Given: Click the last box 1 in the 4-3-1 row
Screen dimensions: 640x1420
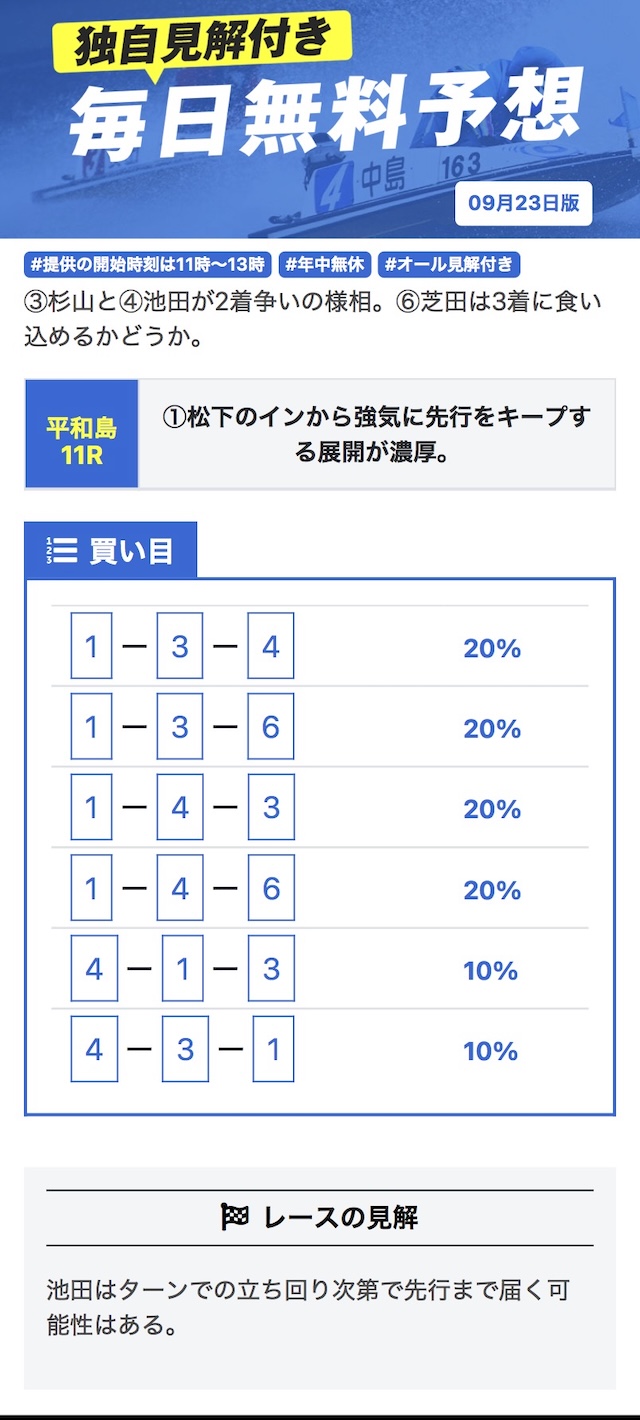Looking at the screenshot, I should pyautogui.click(x=273, y=1049).
